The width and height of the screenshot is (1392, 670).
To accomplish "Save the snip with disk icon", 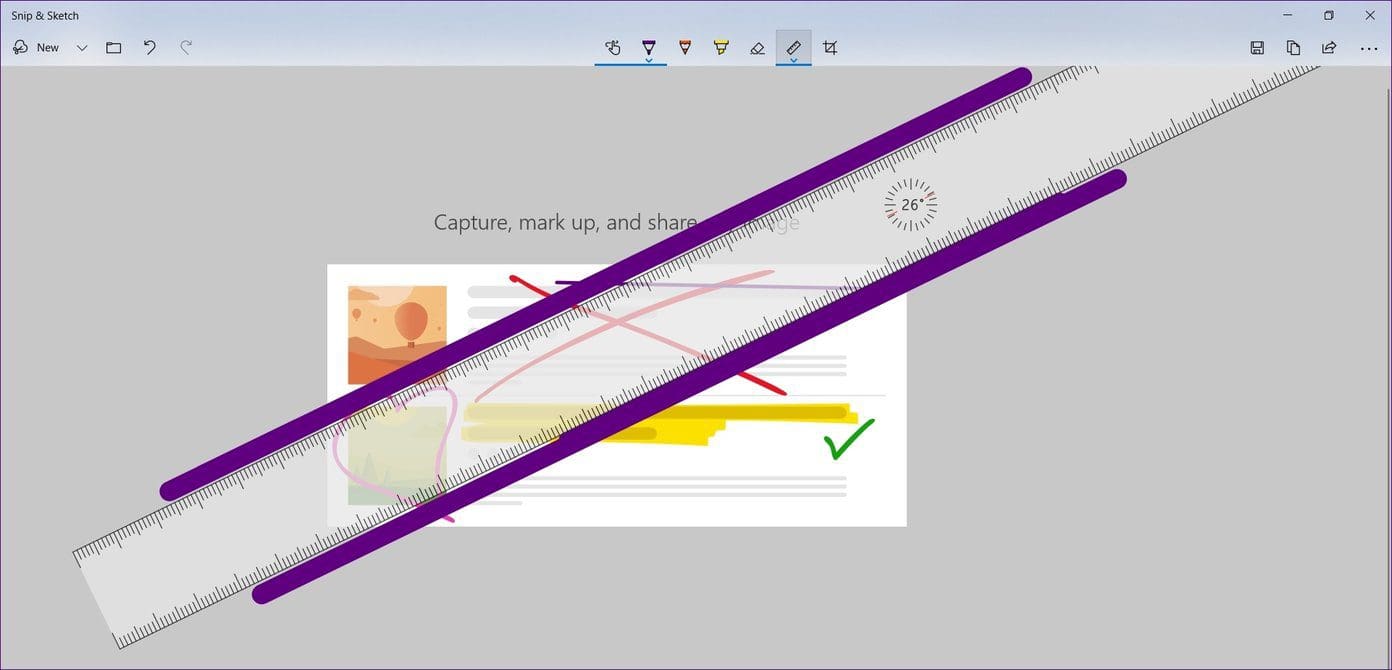I will coord(1257,47).
